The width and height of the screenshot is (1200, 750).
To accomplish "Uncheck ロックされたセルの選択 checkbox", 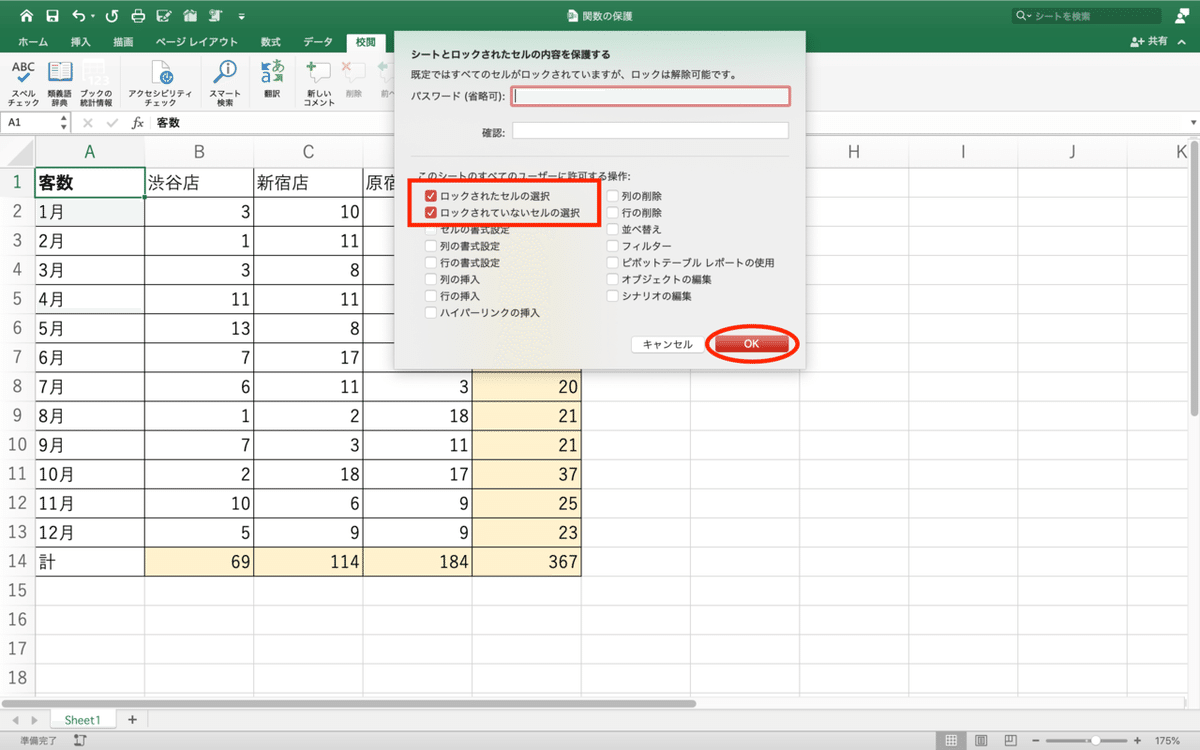I will coord(431,197).
